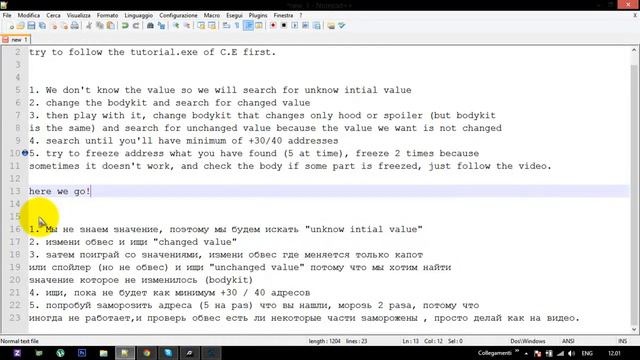Image resolution: width=640 pixels, height=360 pixels.
Task: Open the Cerca menu
Action: [53, 15]
